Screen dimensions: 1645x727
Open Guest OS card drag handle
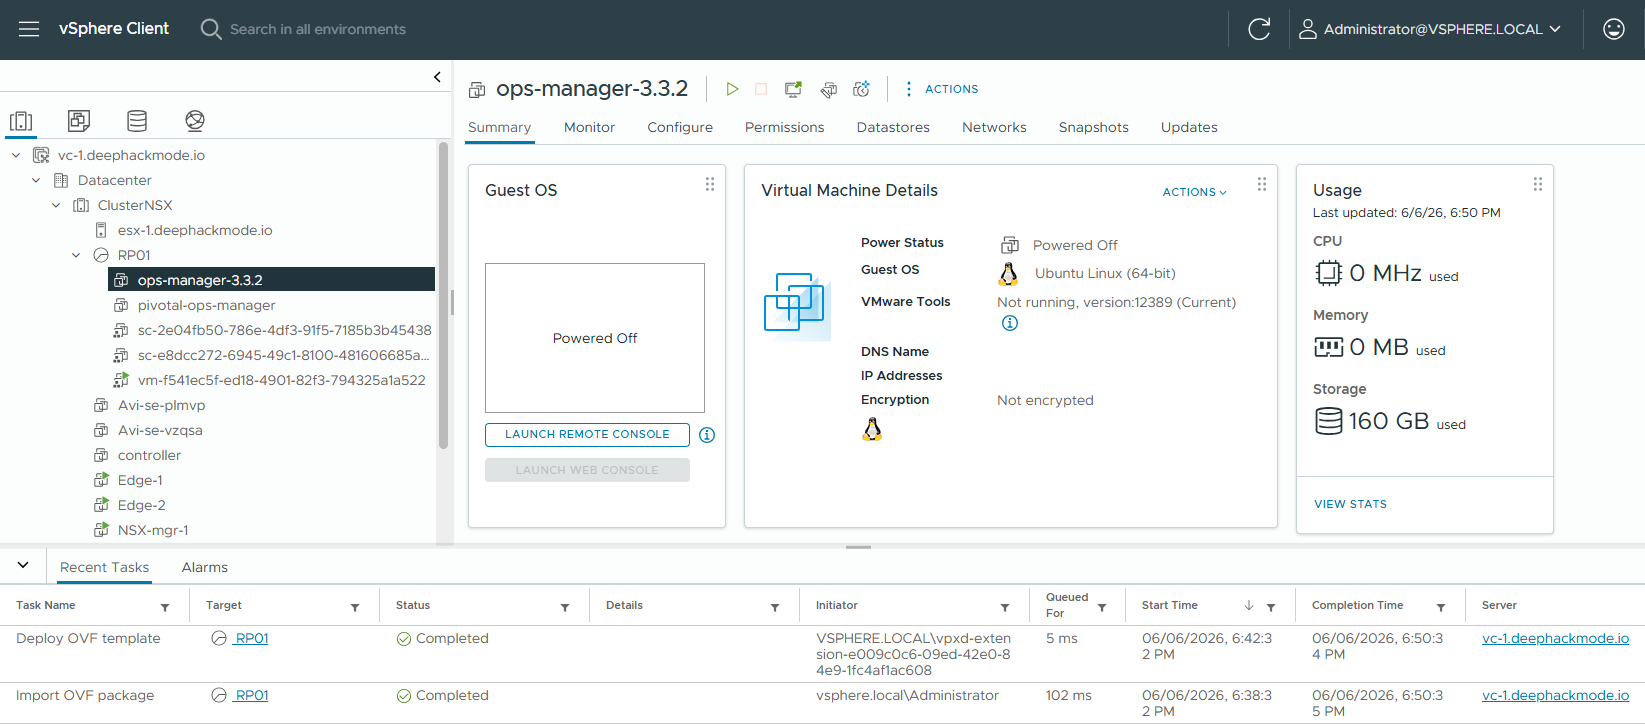point(710,184)
